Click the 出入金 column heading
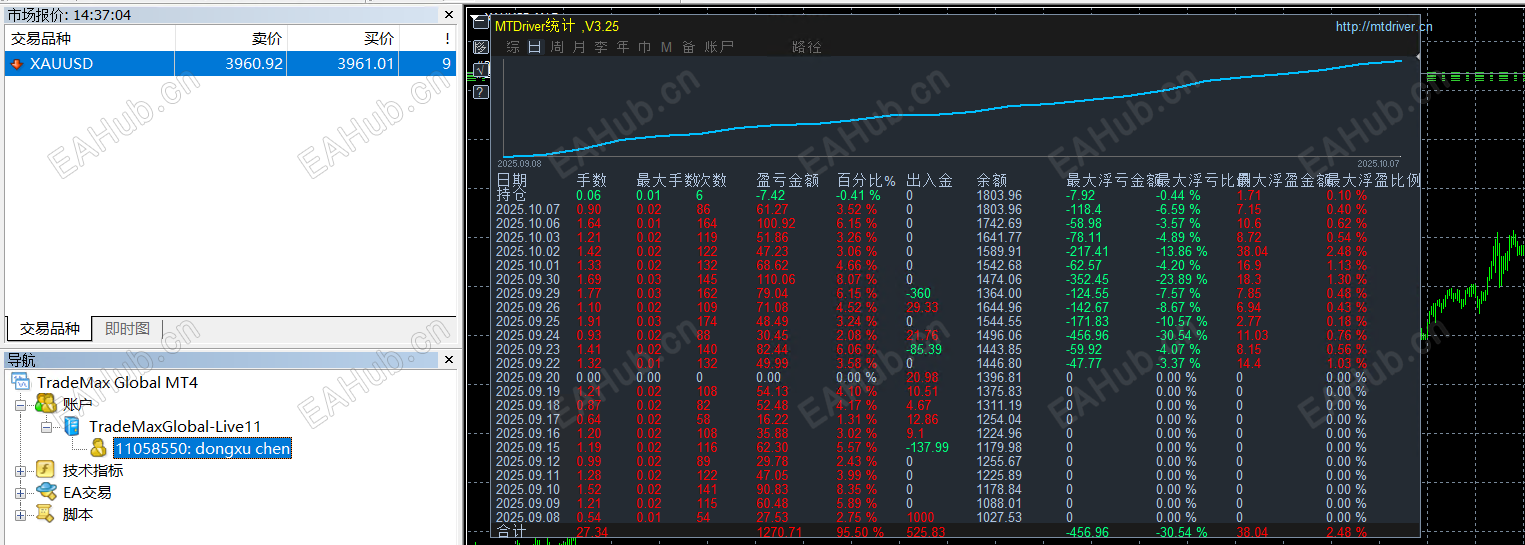The height and width of the screenshot is (545, 1525). (929, 180)
